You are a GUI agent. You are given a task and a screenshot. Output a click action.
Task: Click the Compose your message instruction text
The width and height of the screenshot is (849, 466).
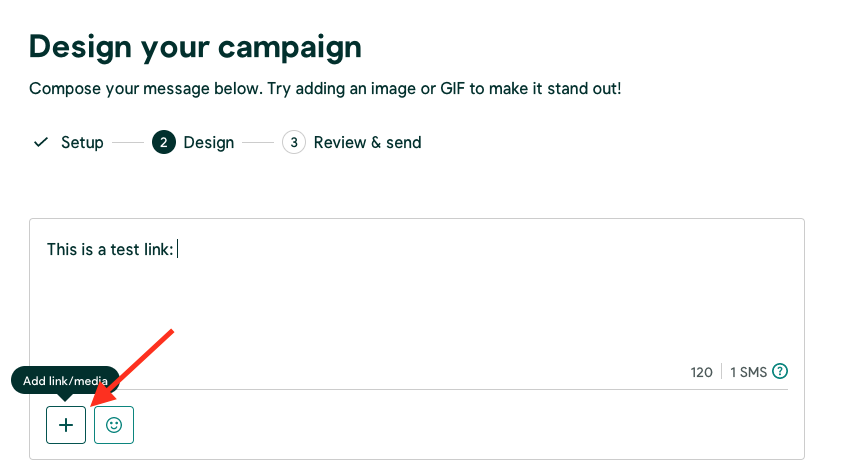click(x=325, y=89)
